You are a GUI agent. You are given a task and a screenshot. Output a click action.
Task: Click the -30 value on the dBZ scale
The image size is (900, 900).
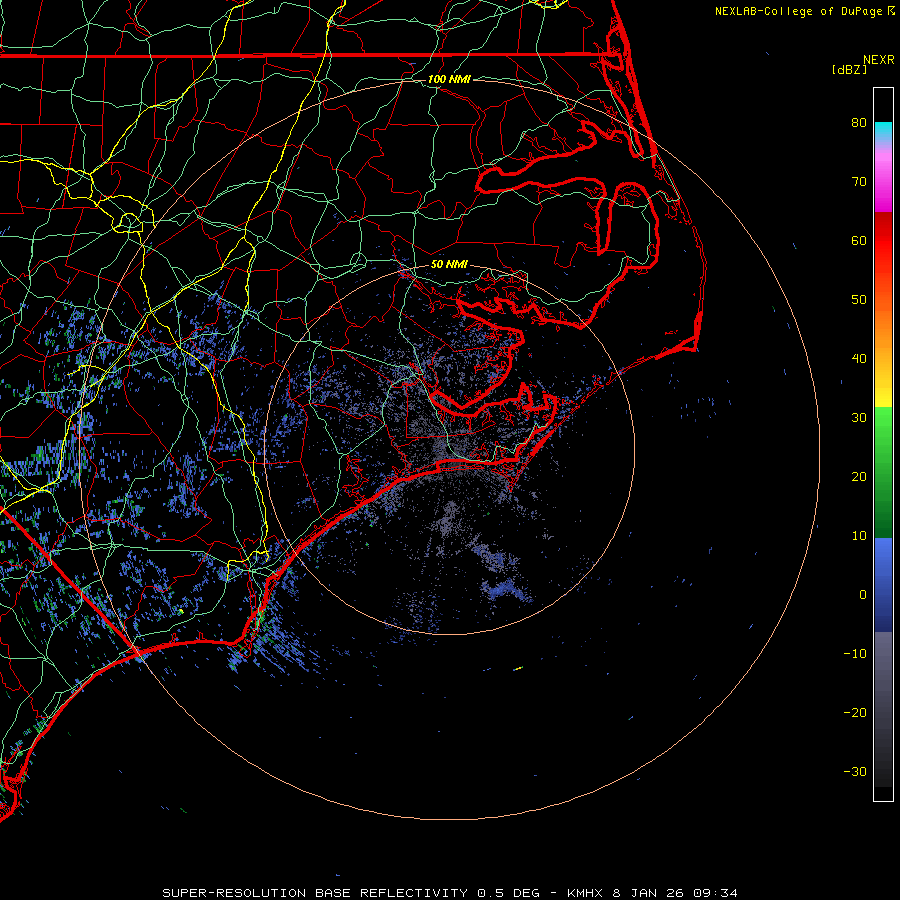pos(855,771)
